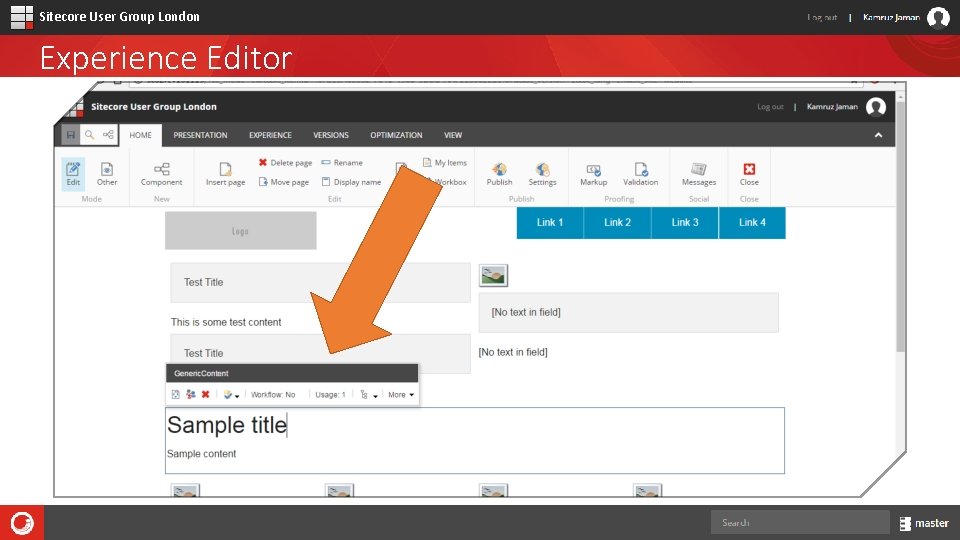Click the image placeholder above No text field
The width and height of the screenshot is (960, 540).
pos(493,276)
